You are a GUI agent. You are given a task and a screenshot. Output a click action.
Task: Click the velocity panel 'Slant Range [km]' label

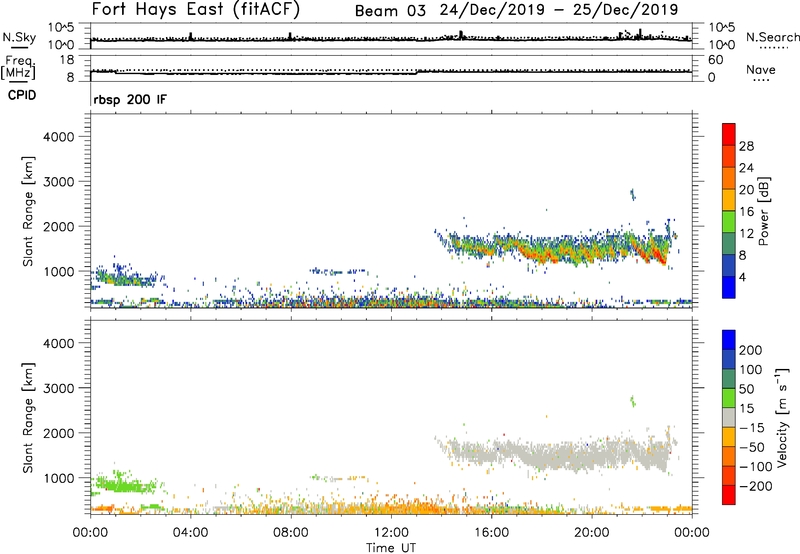coord(28,418)
